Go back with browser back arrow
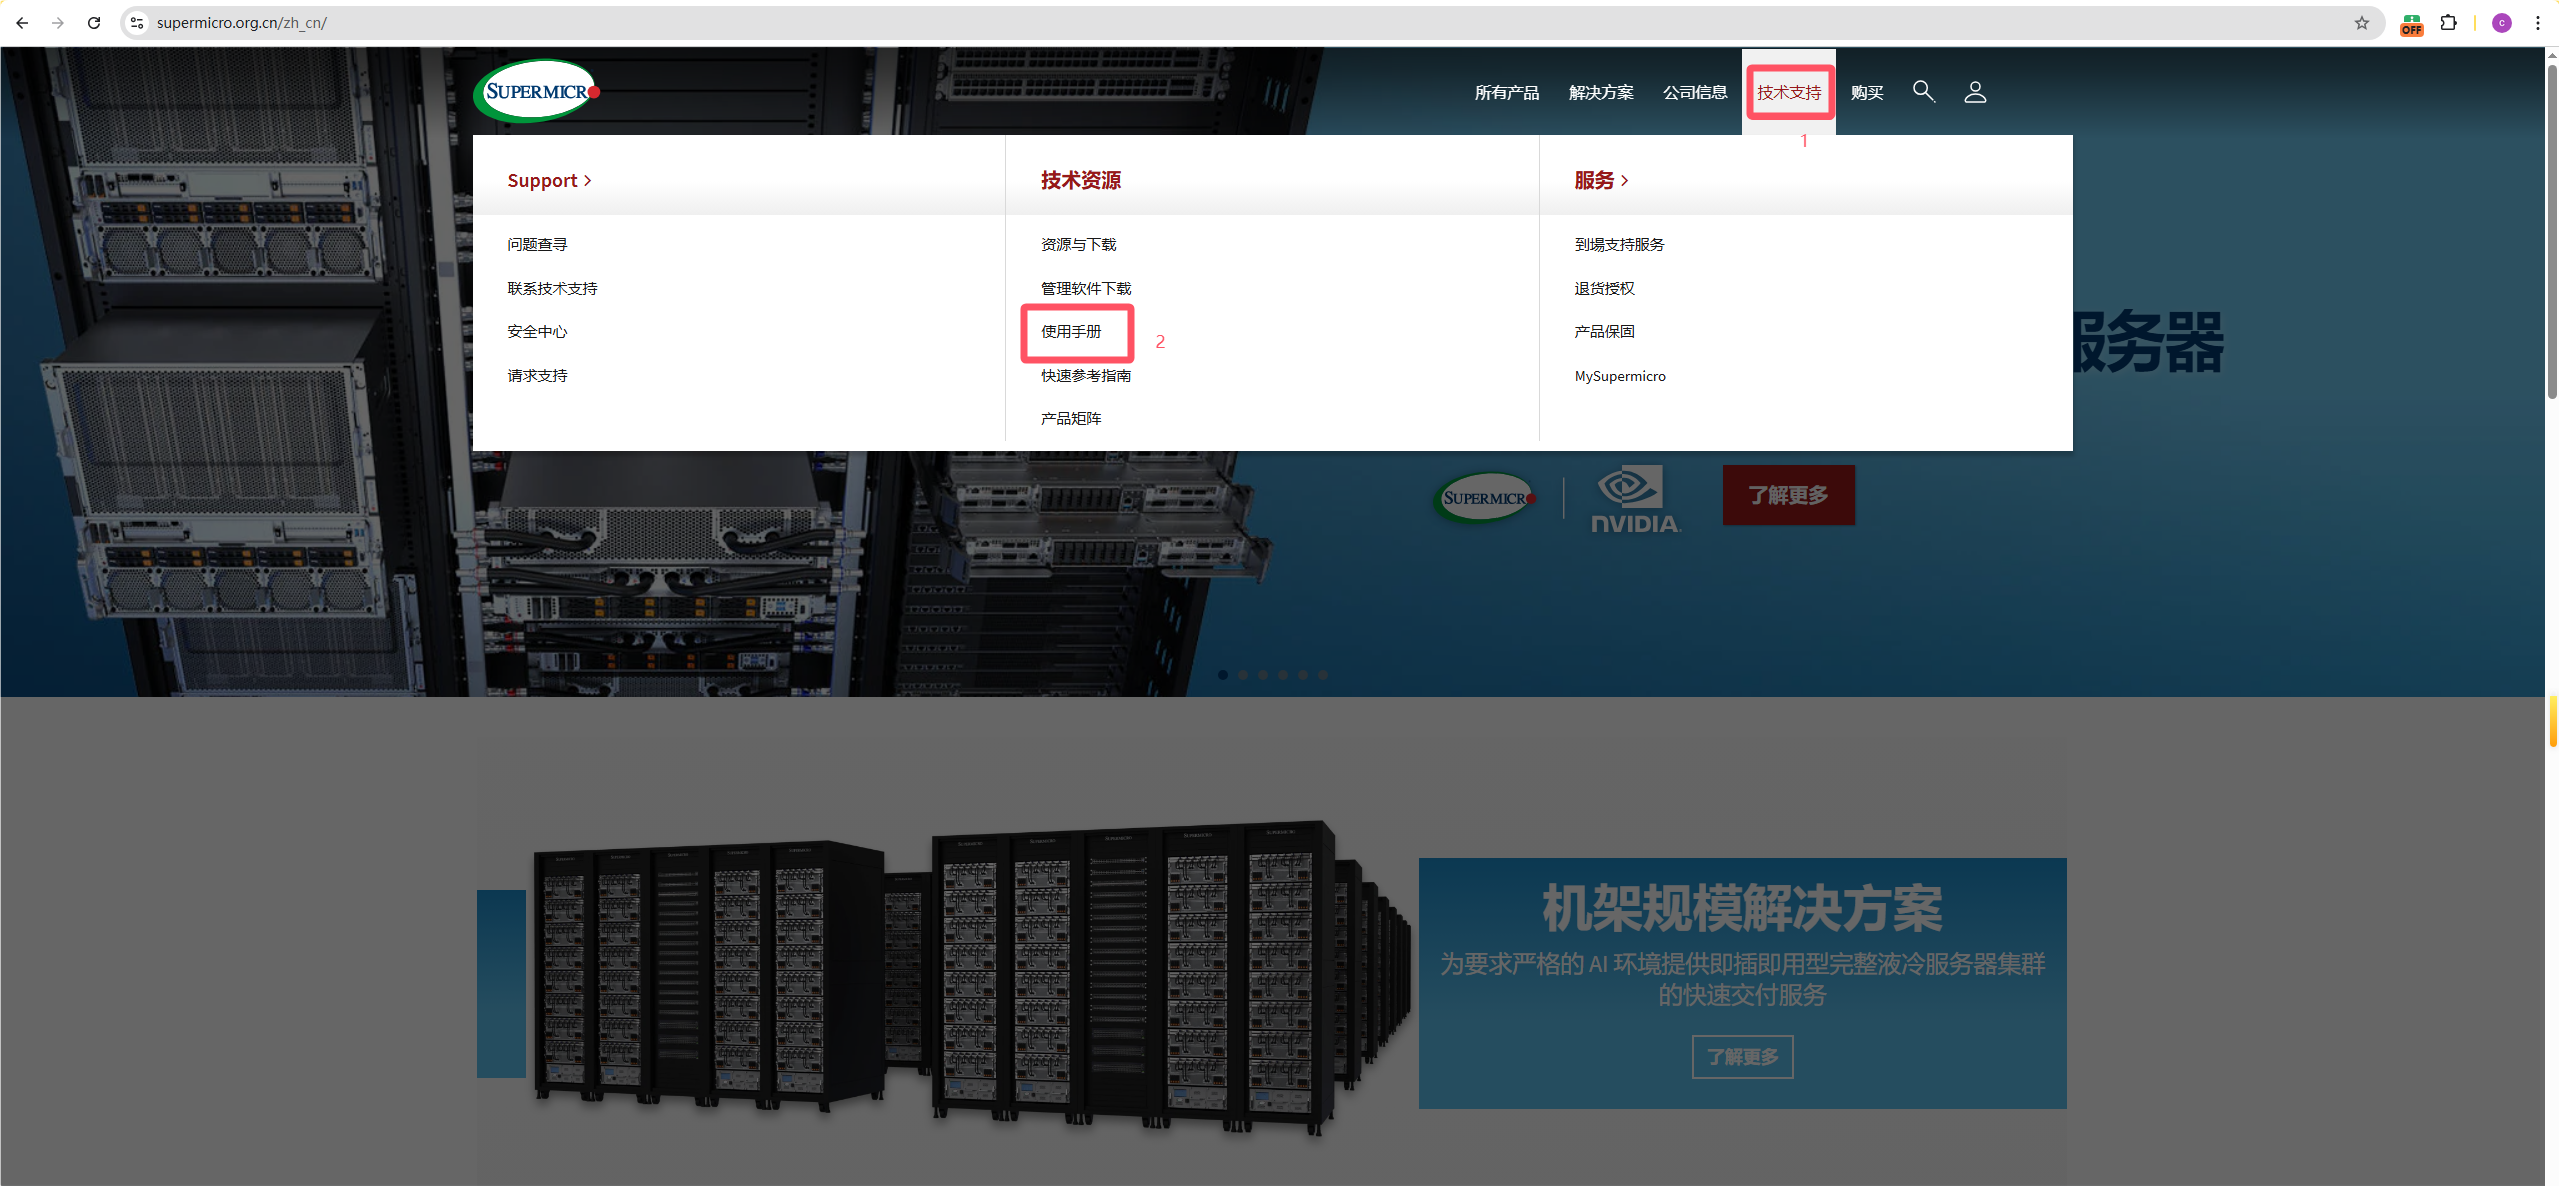This screenshot has height=1186, width=2559. tap(22, 23)
